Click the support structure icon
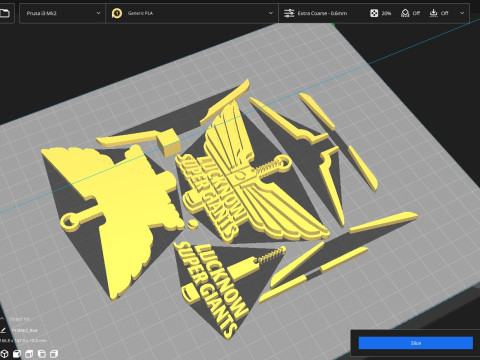This screenshot has height=360, width=480. point(405,13)
